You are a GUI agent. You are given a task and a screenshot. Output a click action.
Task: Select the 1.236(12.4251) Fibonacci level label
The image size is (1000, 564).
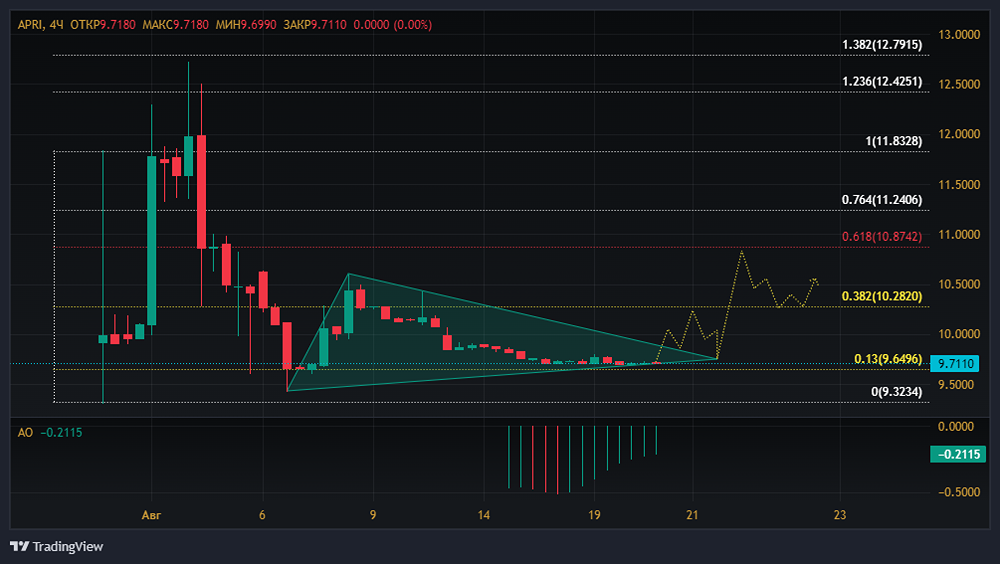pyautogui.click(x=881, y=82)
